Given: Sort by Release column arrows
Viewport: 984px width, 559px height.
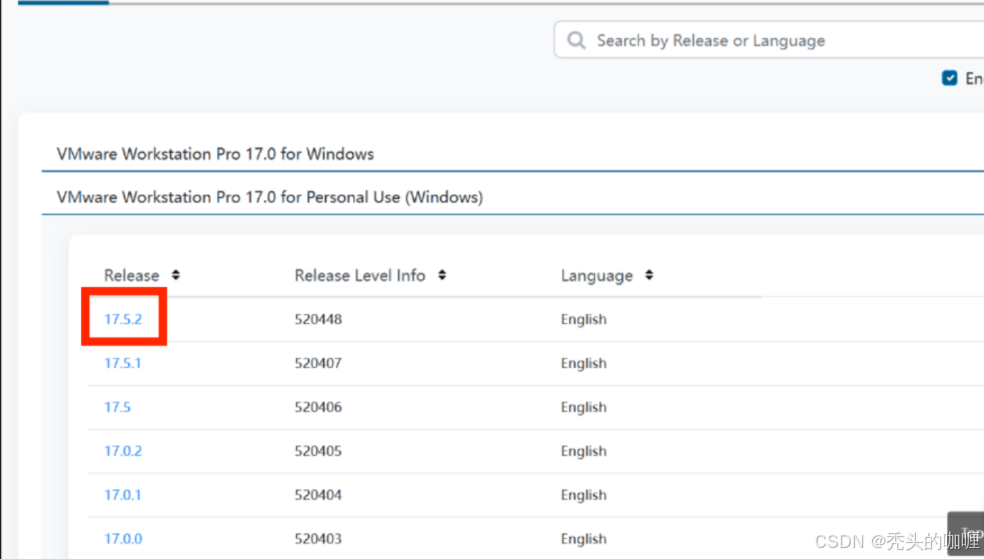Looking at the screenshot, I should coord(176,275).
